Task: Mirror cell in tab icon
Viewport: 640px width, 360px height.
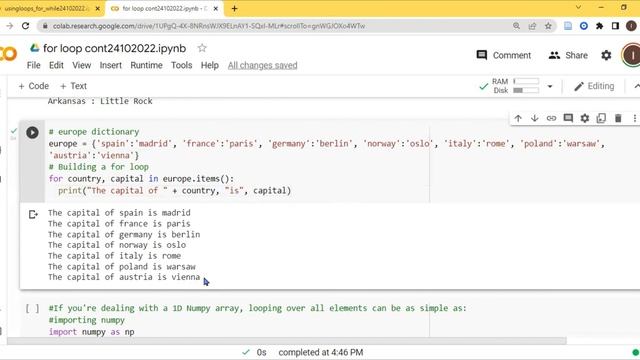Action: click(x=601, y=118)
